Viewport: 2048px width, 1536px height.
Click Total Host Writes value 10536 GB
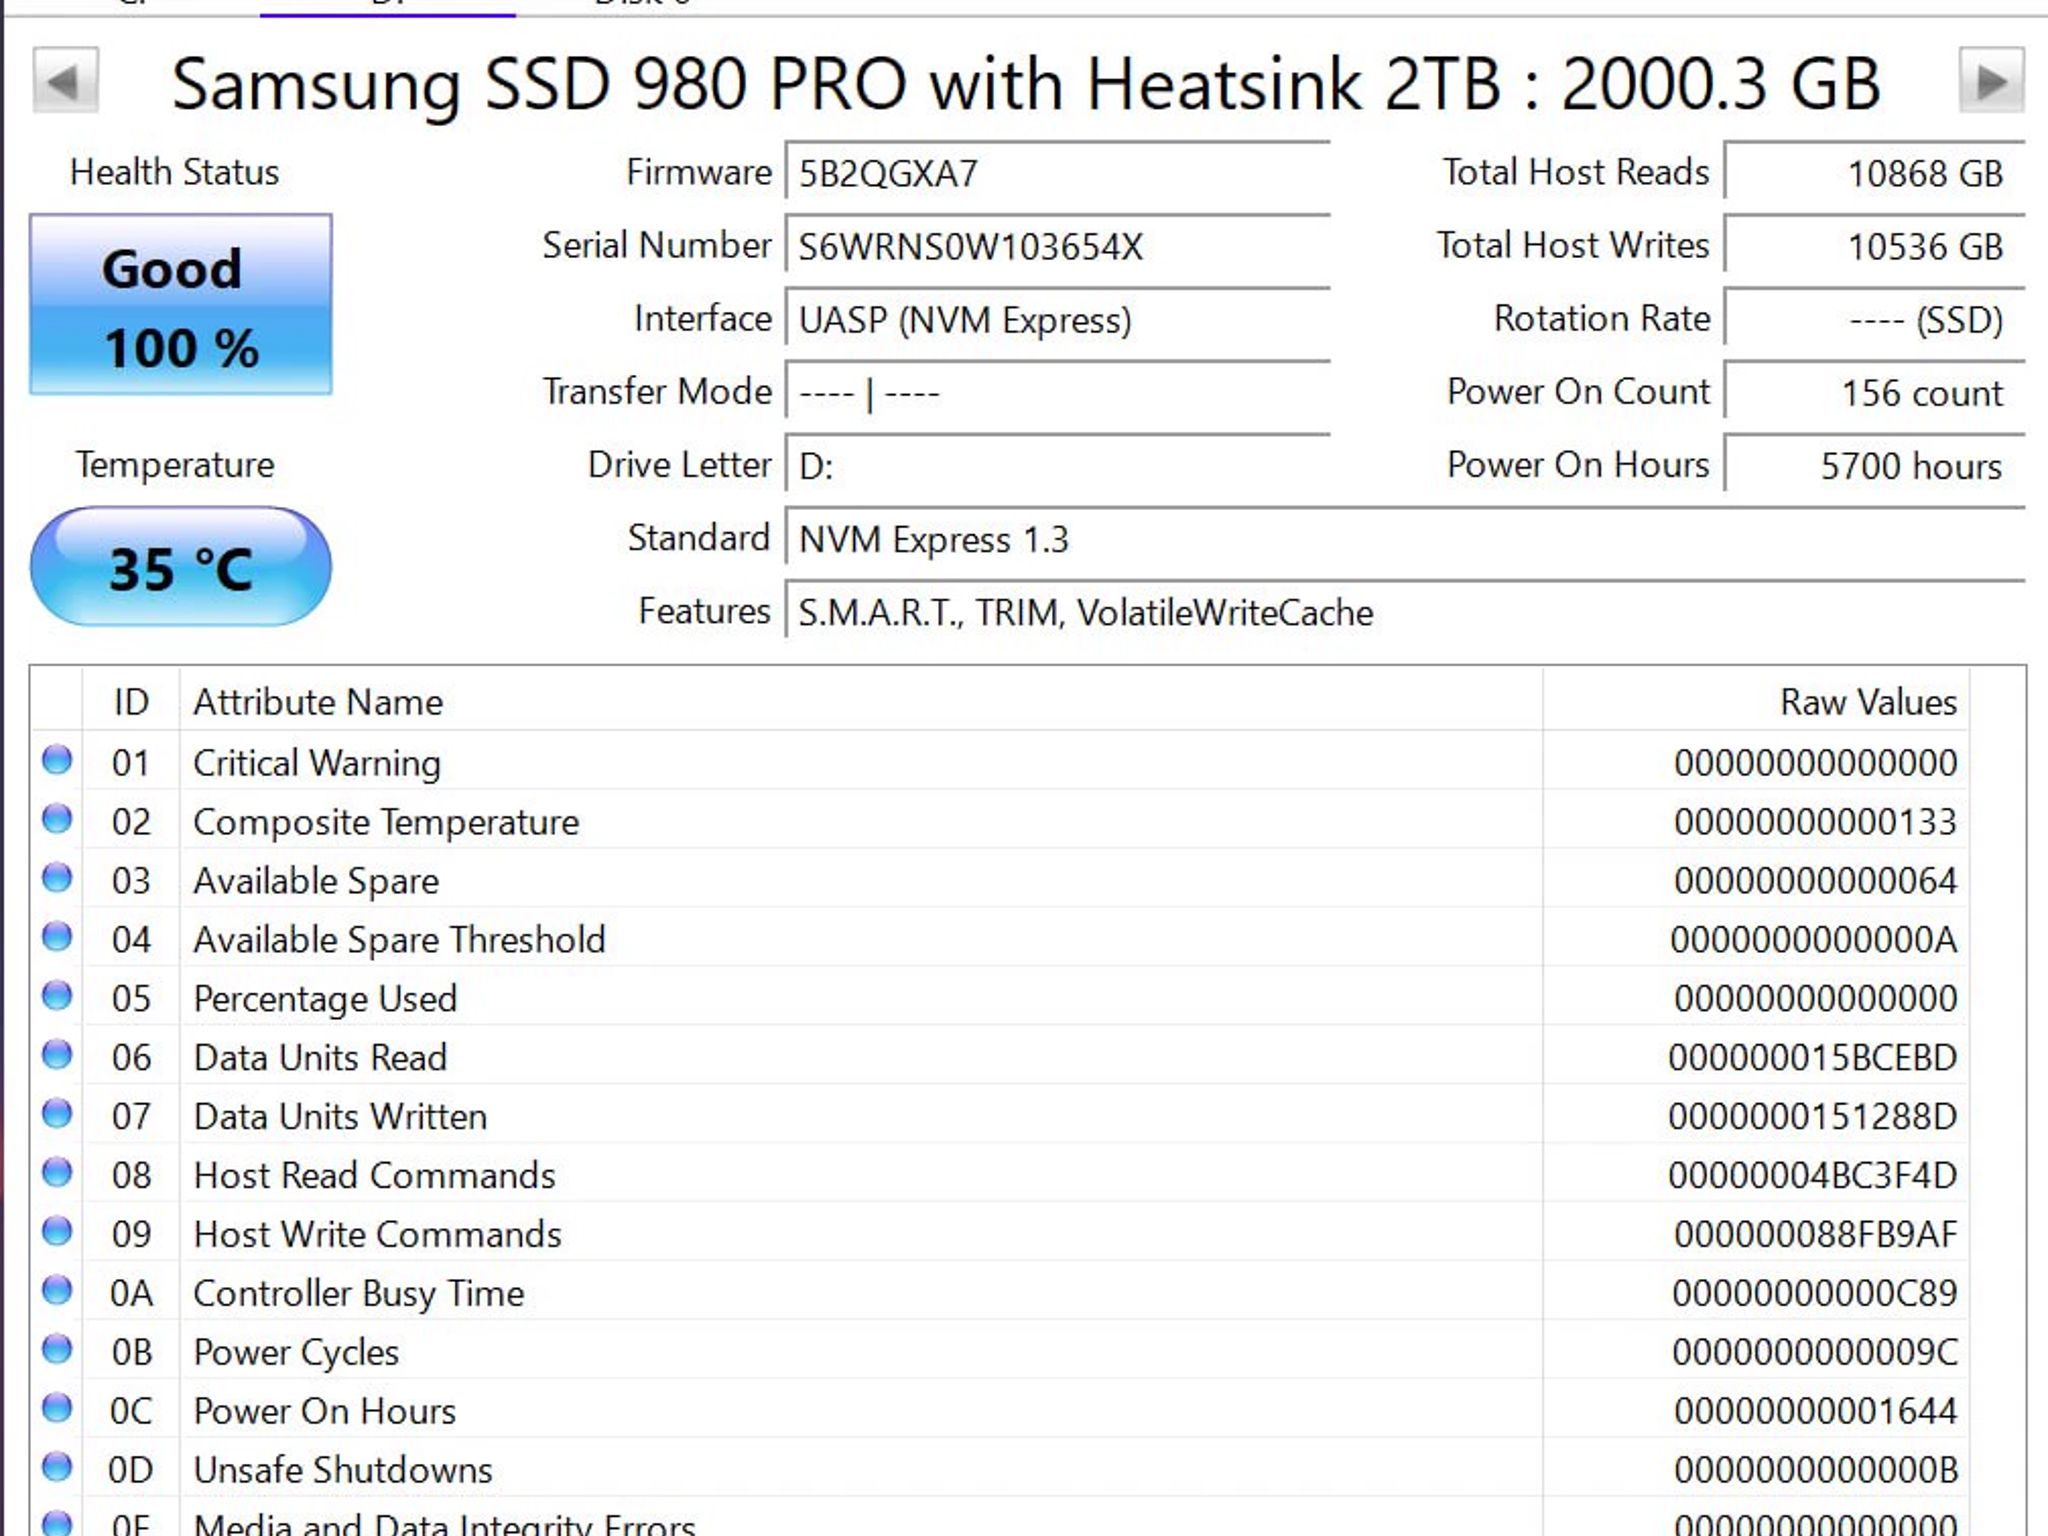1875,246
